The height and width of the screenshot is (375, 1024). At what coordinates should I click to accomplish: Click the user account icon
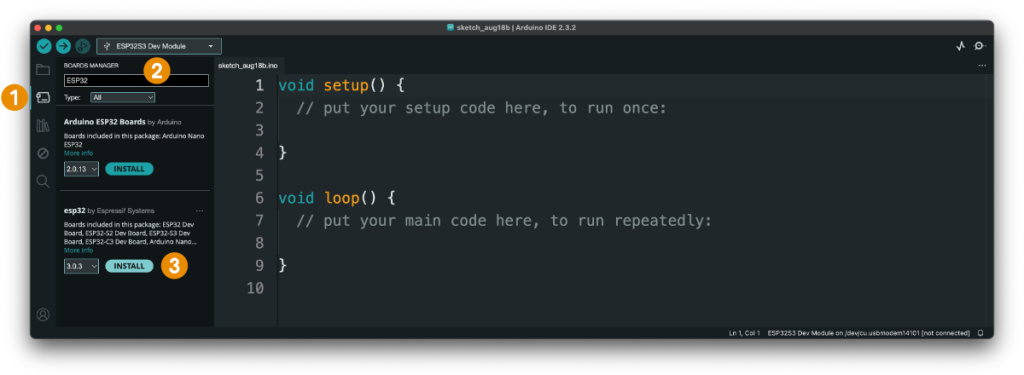click(42, 314)
